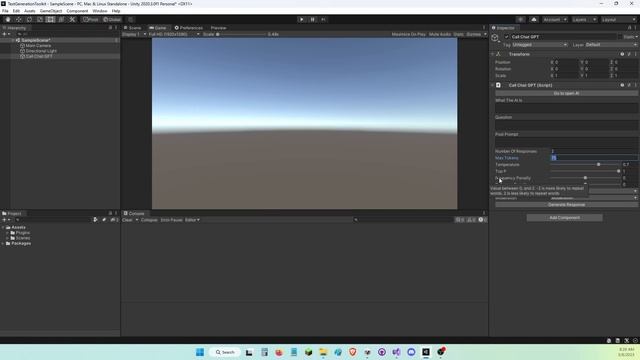Open the Full HD resolution dropdown
Screen dimensions: 640x360
[x=174, y=34]
